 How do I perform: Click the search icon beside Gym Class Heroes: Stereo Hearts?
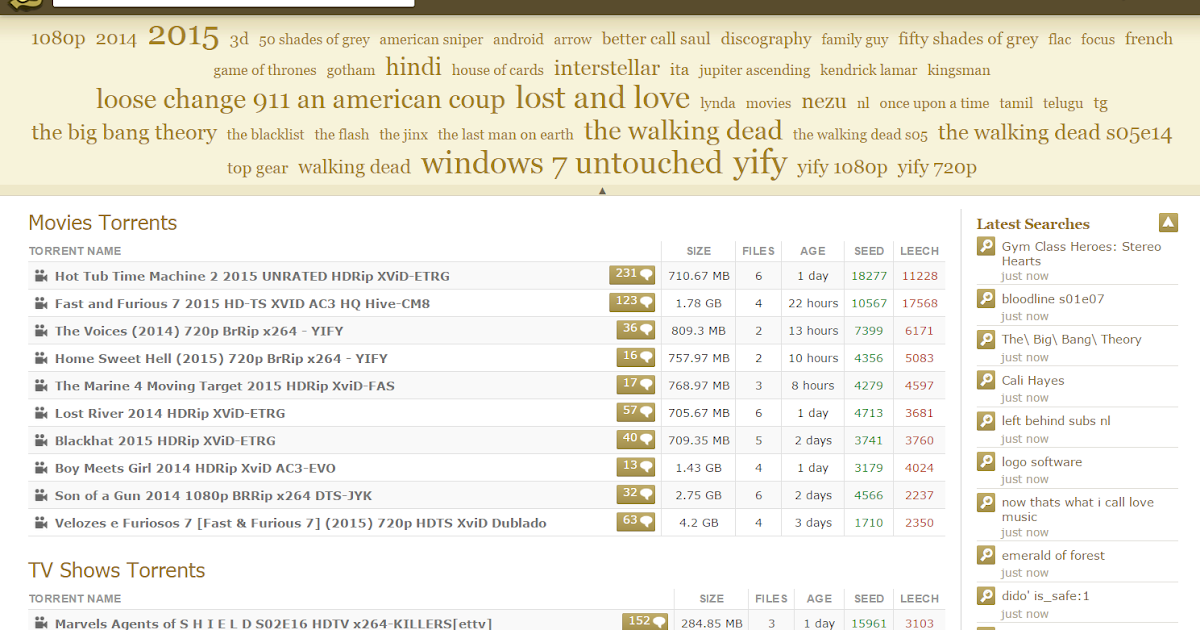pyautogui.click(x=986, y=247)
